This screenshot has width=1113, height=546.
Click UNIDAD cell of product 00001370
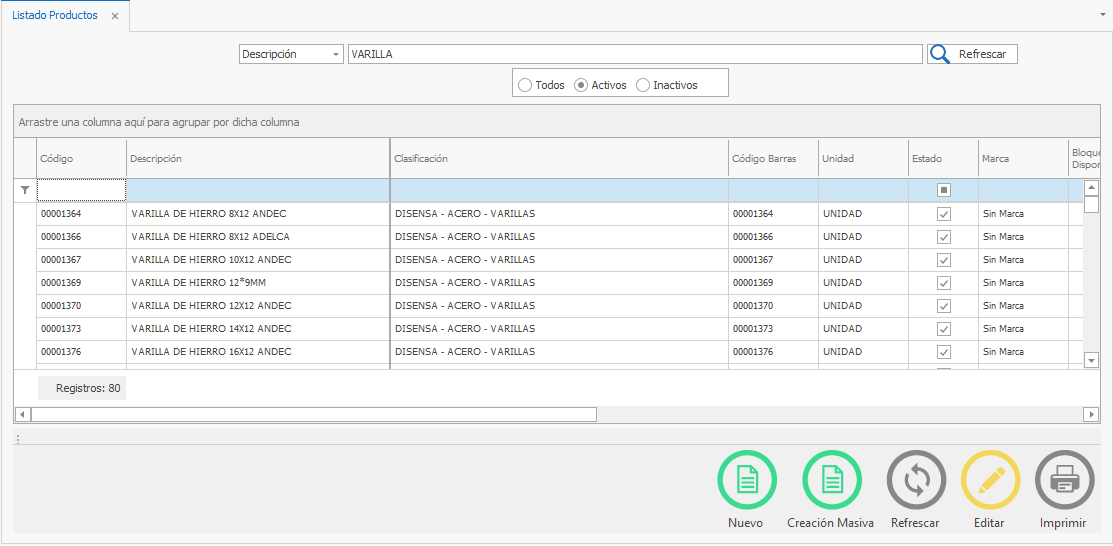(x=863, y=305)
